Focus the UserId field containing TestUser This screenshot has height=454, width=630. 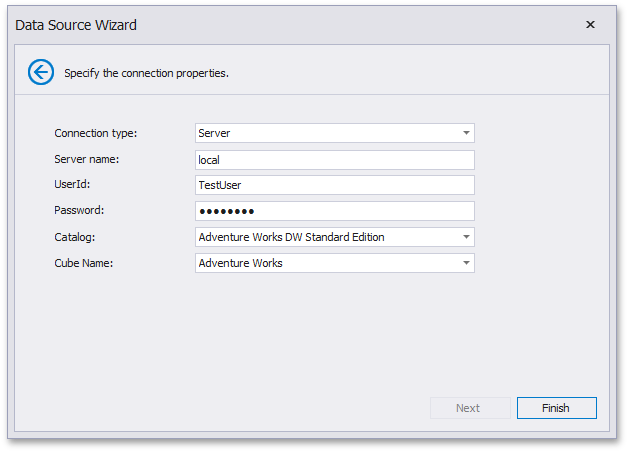(x=334, y=185)
